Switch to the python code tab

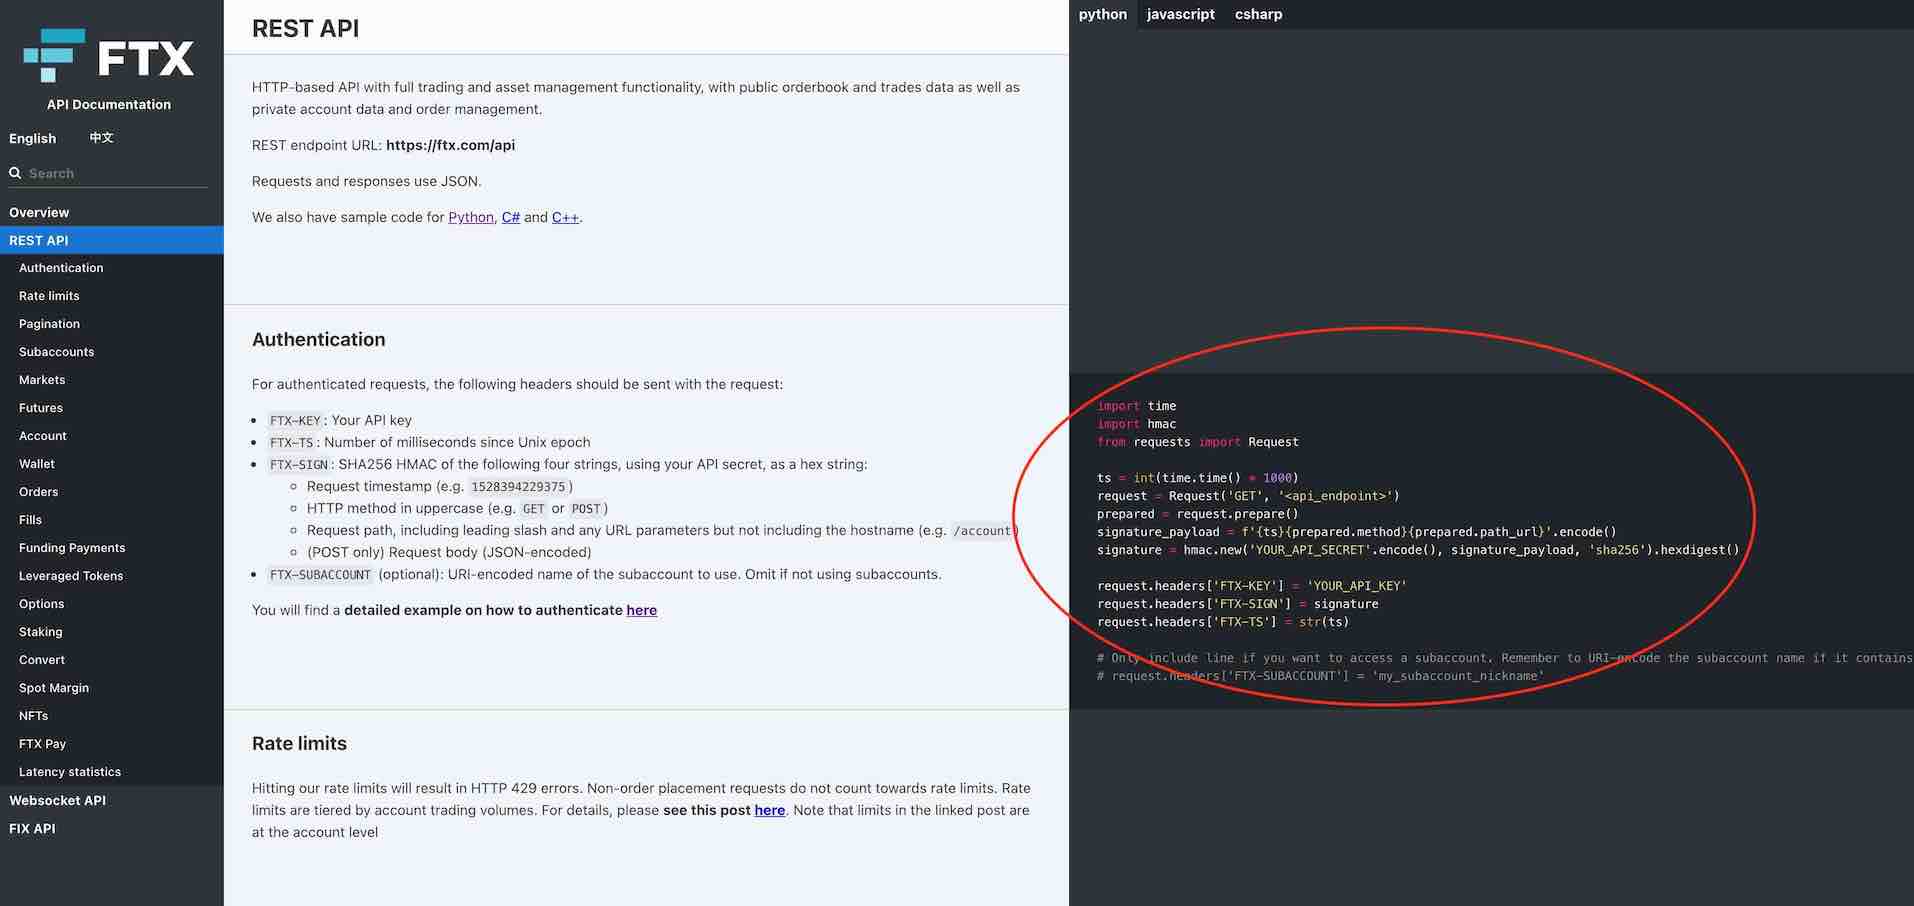click(x=1102, y=14)
